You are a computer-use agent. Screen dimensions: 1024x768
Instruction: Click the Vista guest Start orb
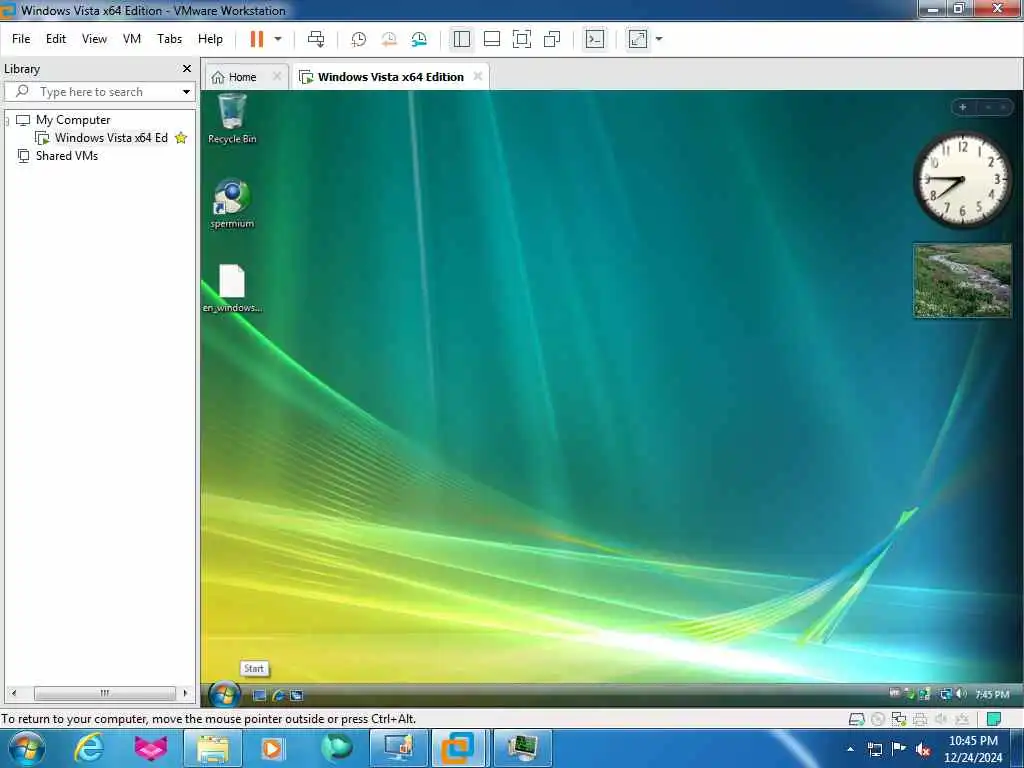[x=225, y=695]
